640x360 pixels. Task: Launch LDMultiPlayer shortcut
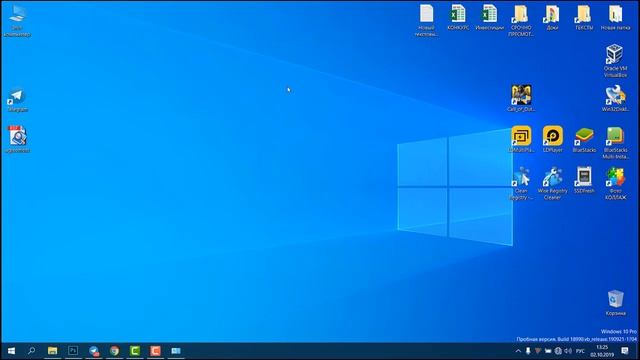(521, 139)
